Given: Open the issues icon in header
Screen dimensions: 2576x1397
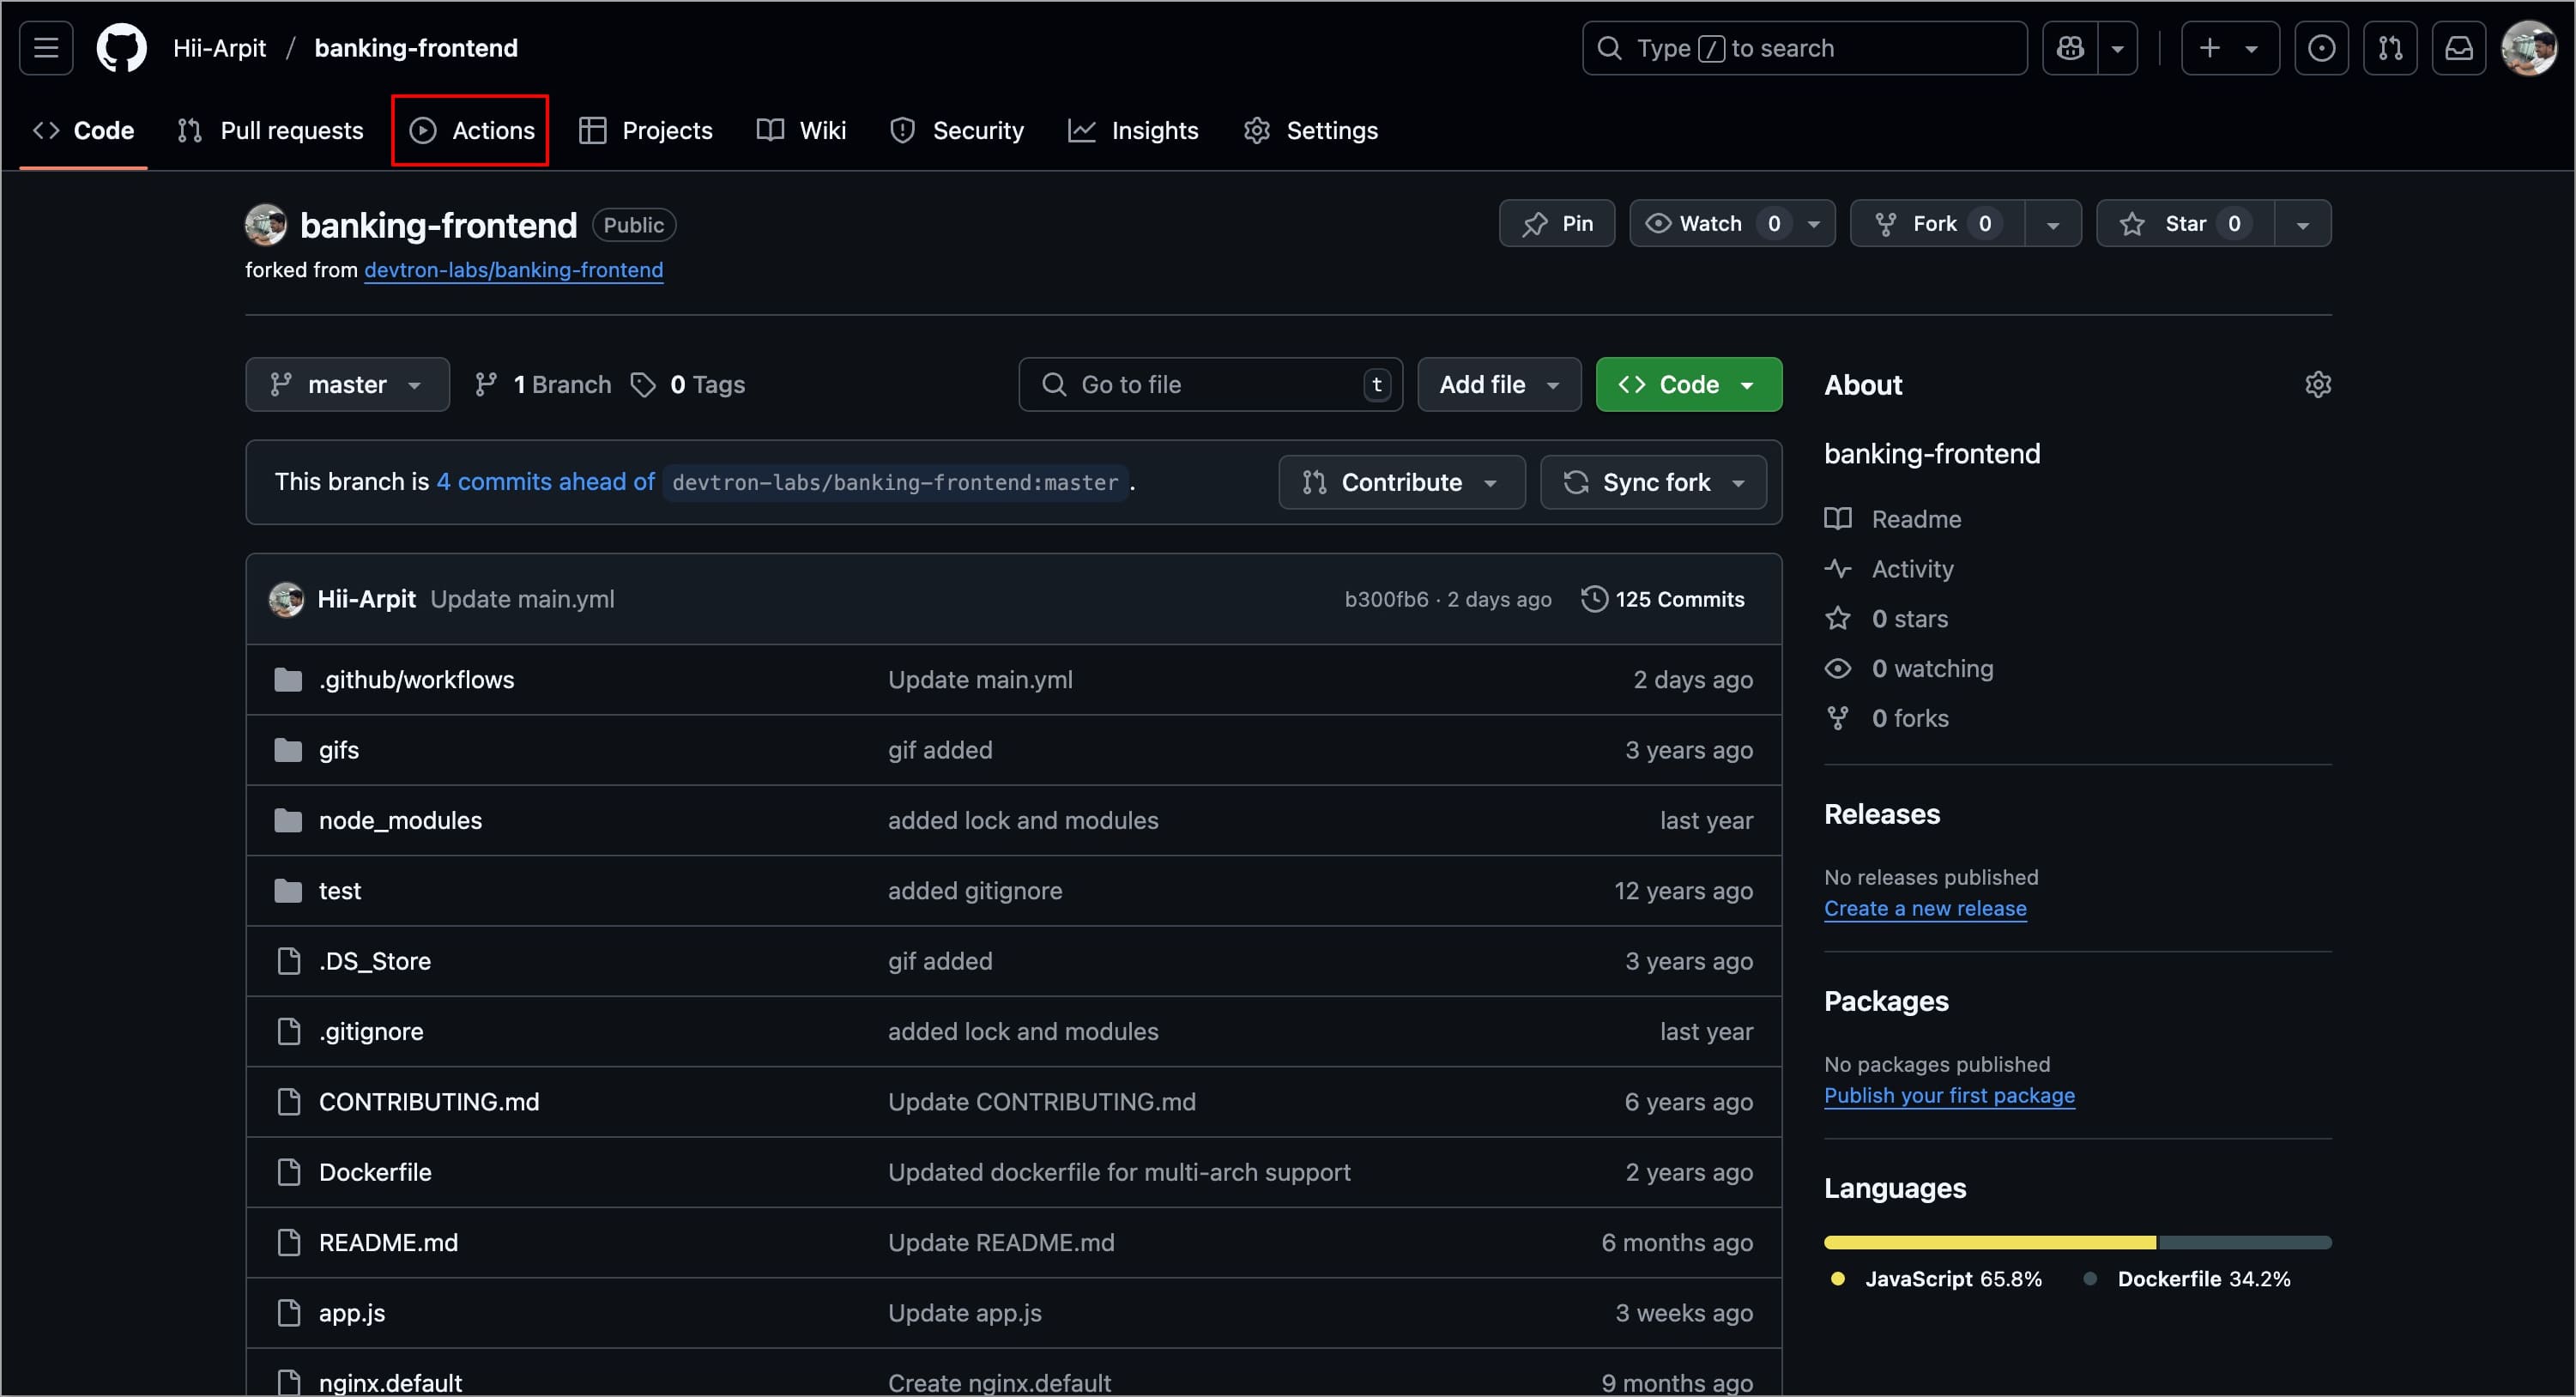Looking at the screenshot, I should [x=2321, y=48].
